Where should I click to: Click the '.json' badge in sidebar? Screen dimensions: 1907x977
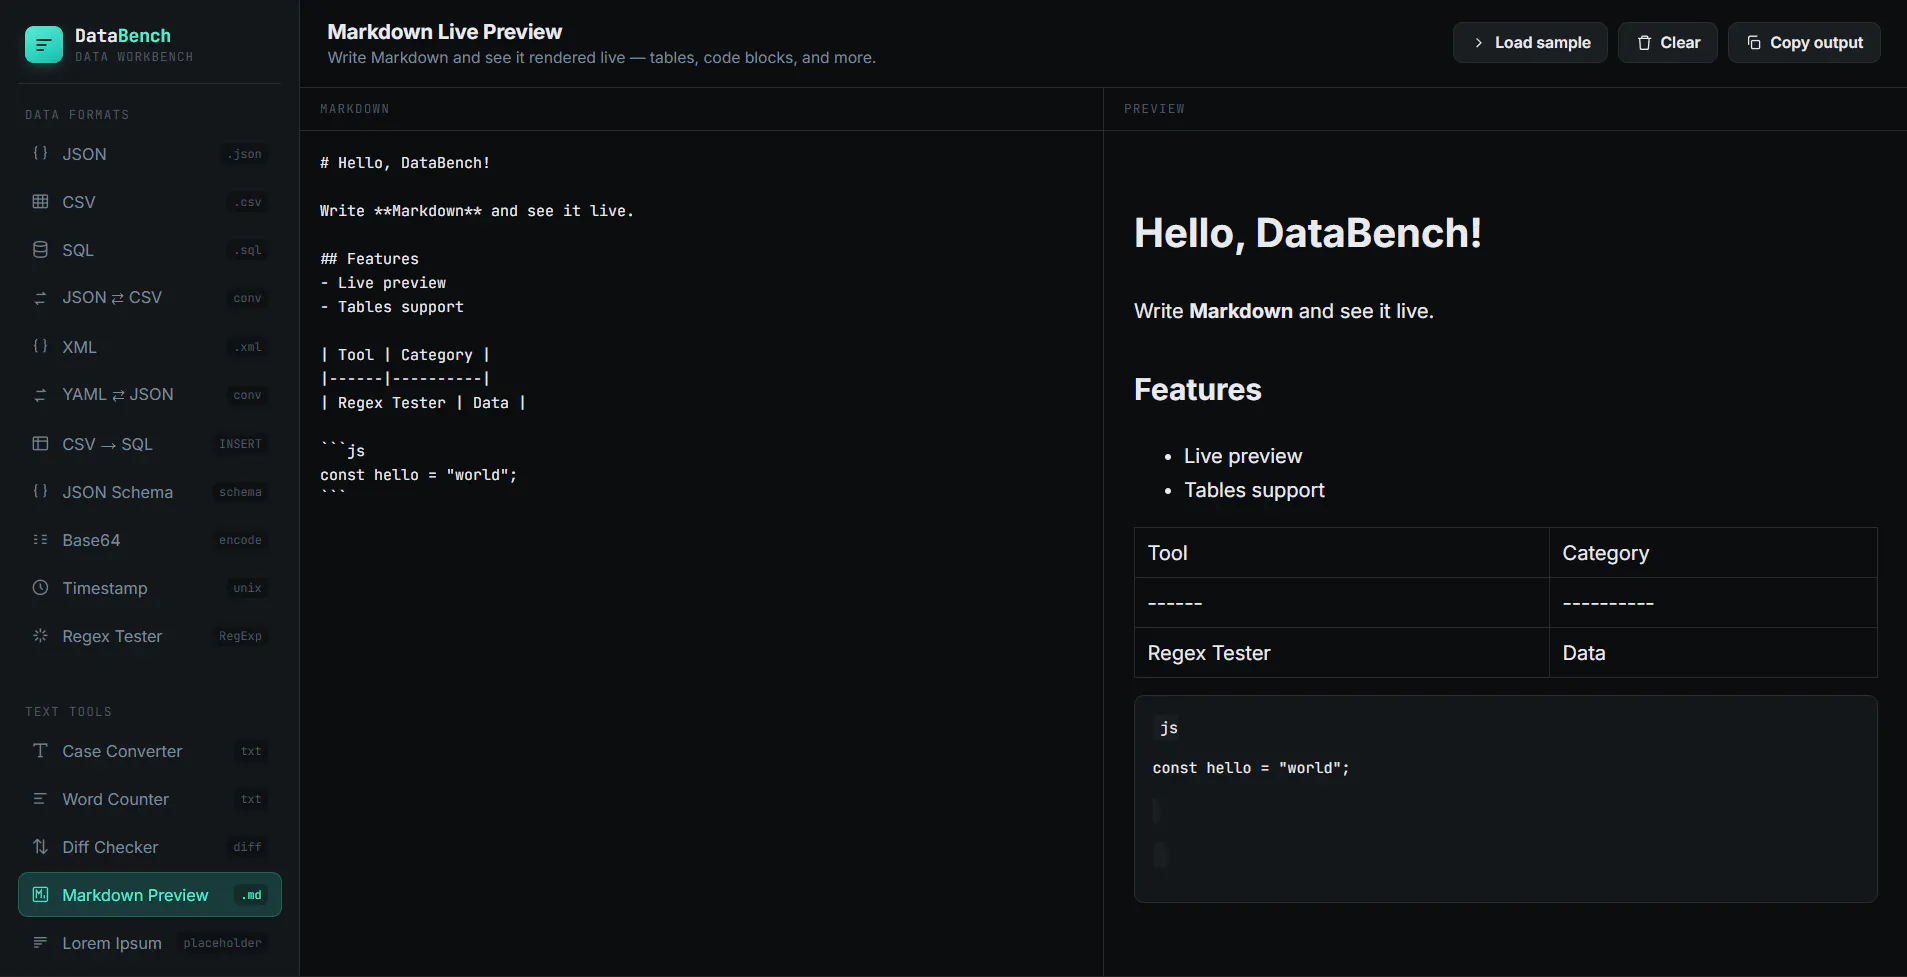pos(245,154)
